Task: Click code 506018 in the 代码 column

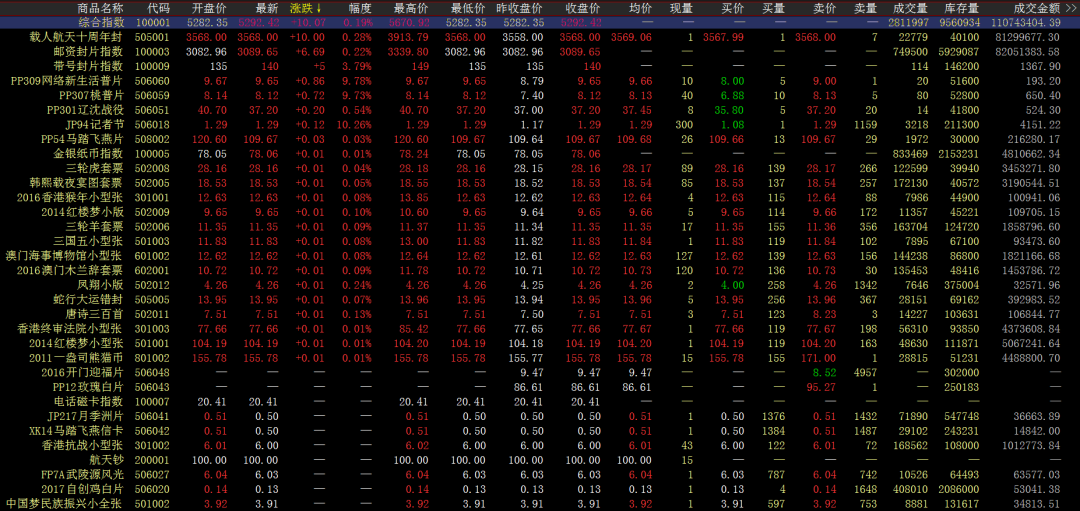Action: click(152, 125)
